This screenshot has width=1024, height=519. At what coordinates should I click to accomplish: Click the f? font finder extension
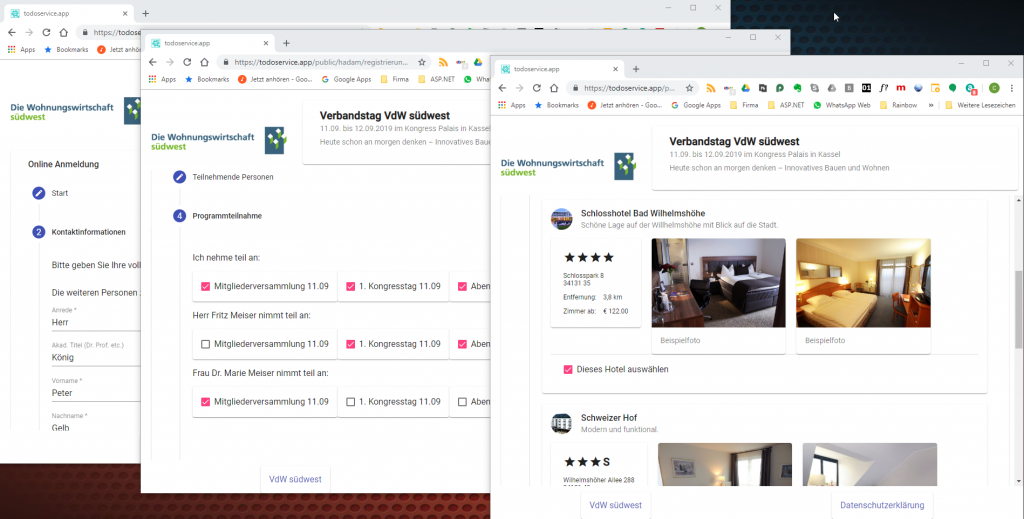tap(884, 88)
